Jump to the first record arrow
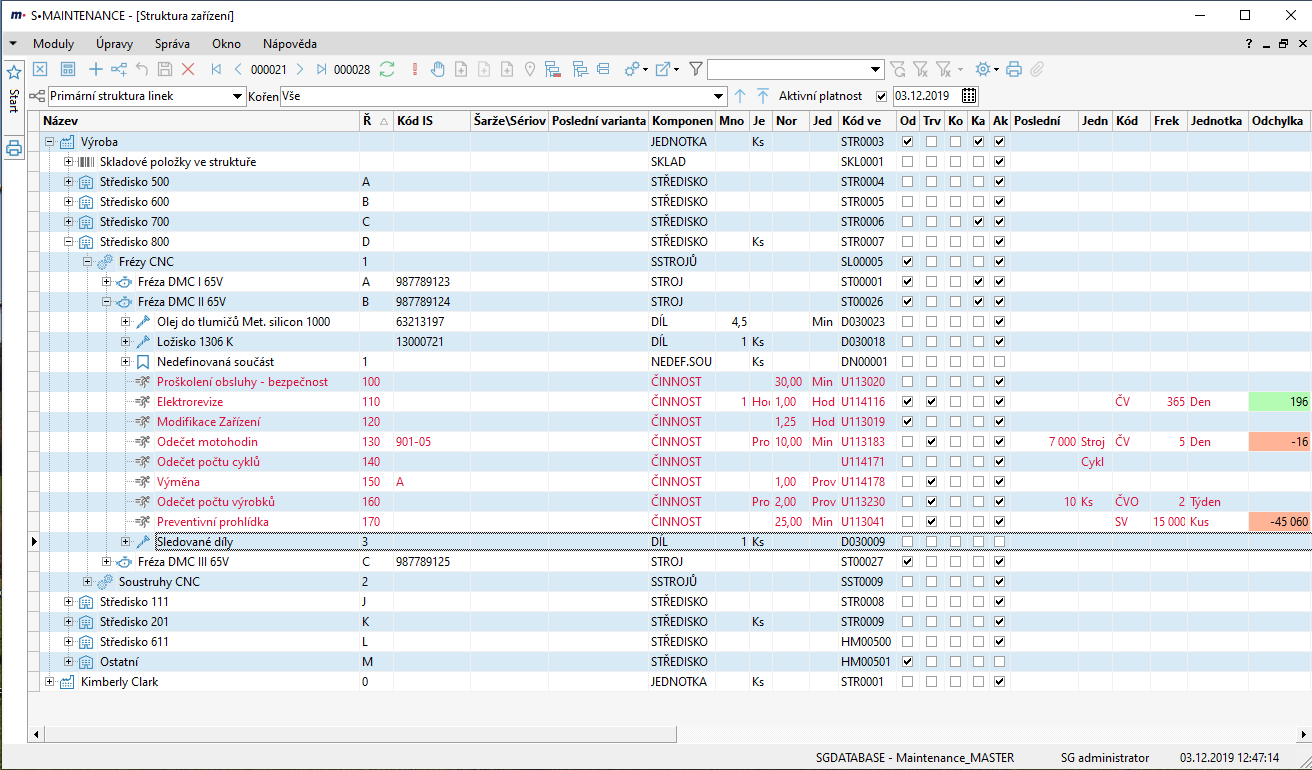The image size is (1312, 770). click(216, 69)
